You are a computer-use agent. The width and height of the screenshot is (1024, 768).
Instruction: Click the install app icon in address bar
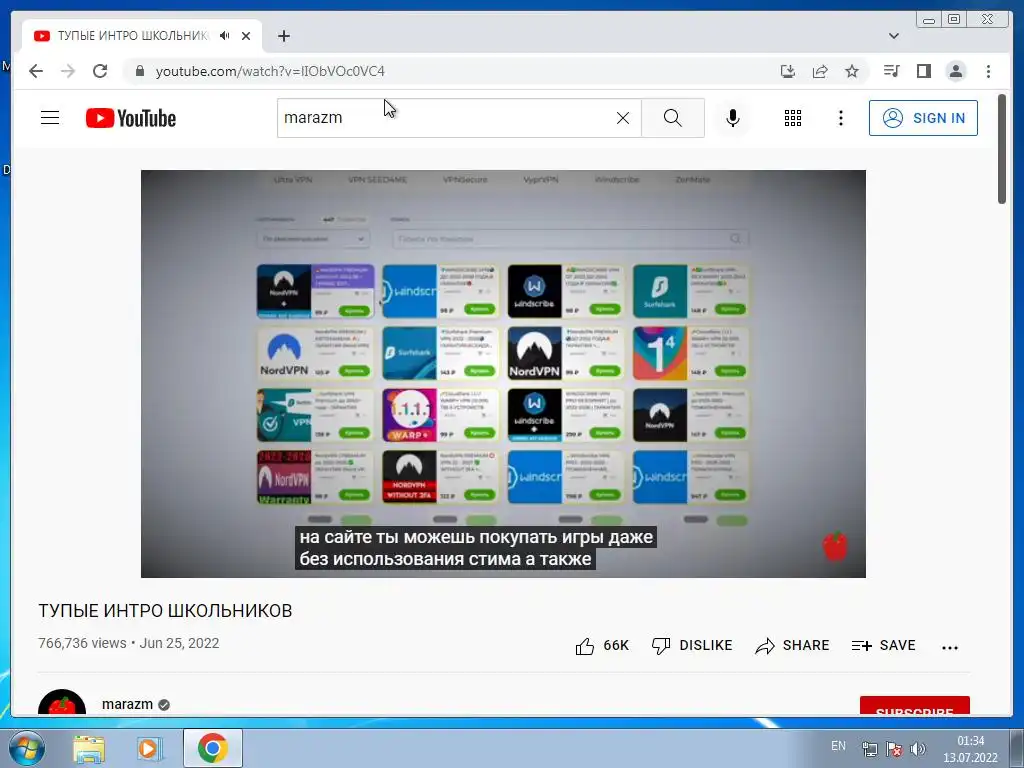[788, 71]
